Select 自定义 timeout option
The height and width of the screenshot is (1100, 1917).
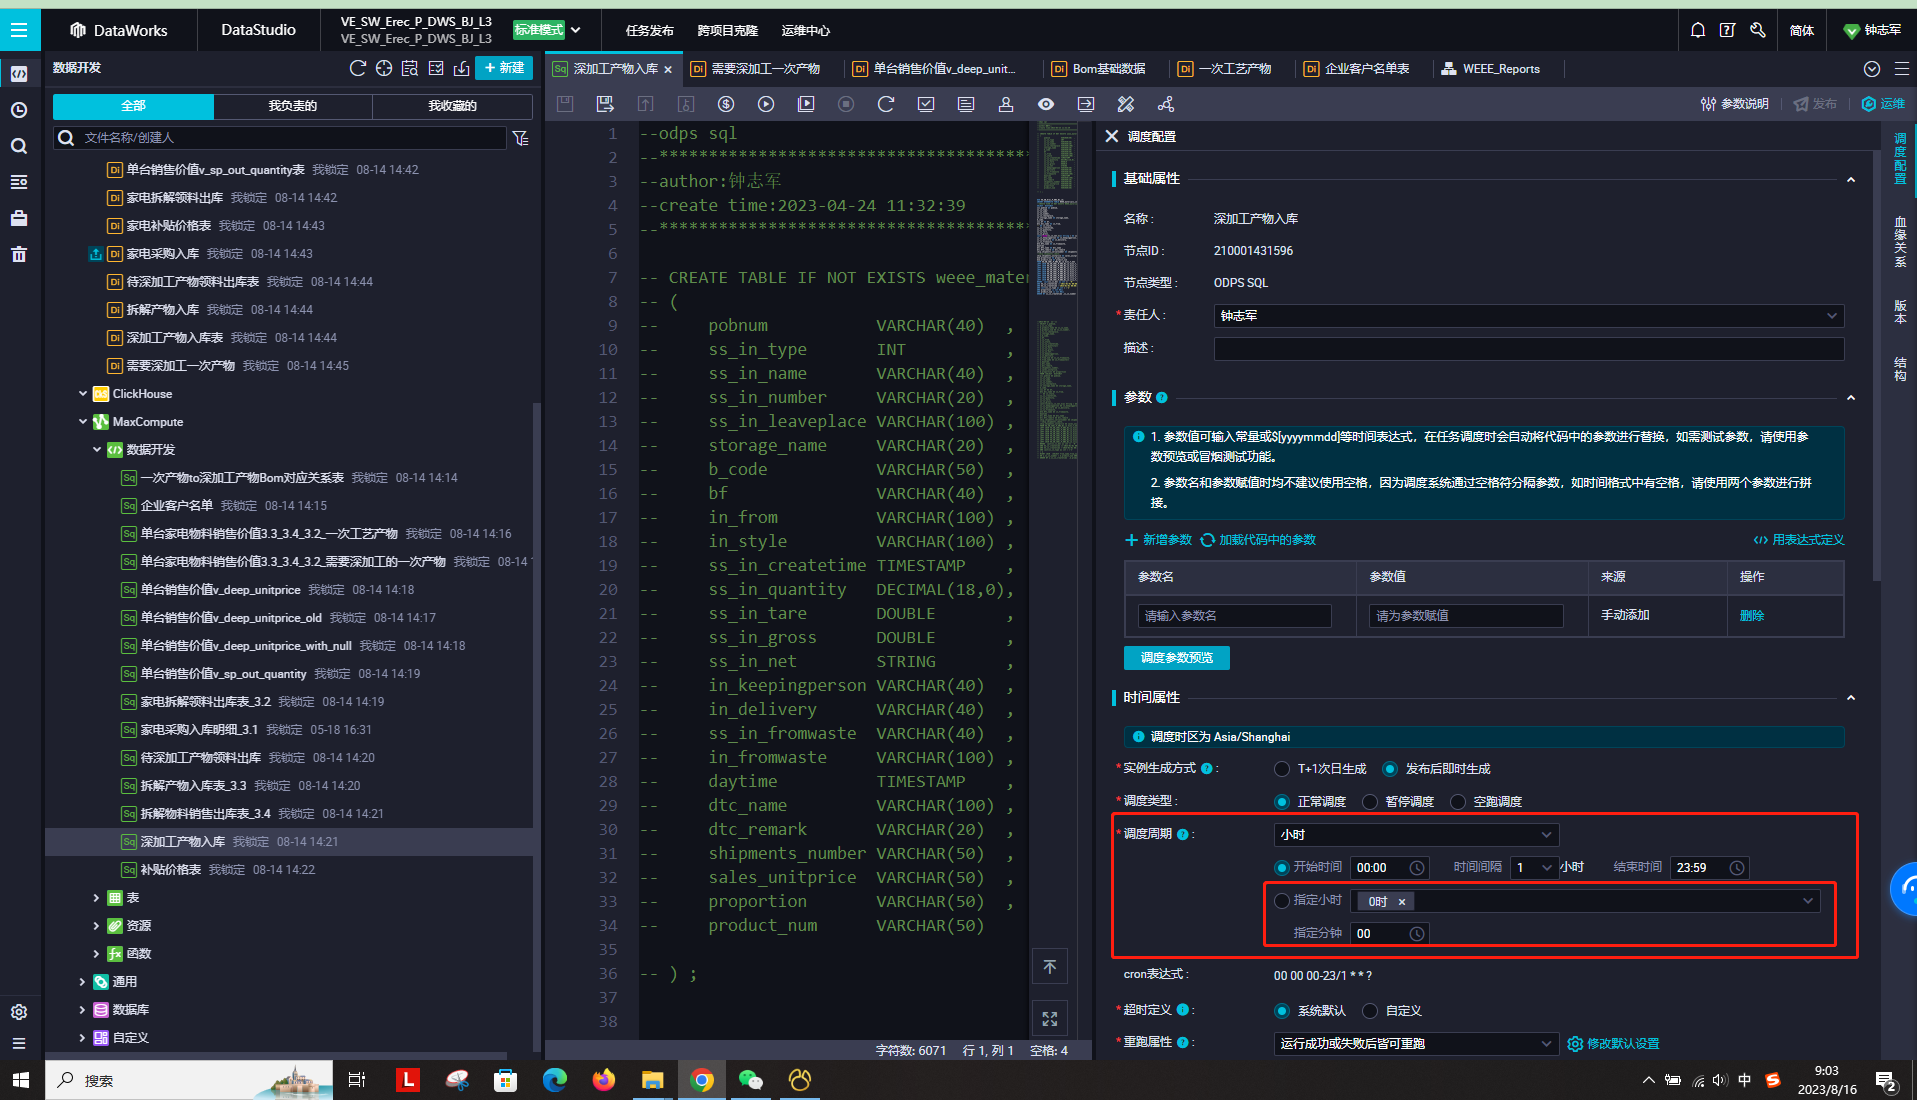(1370, 1011)
